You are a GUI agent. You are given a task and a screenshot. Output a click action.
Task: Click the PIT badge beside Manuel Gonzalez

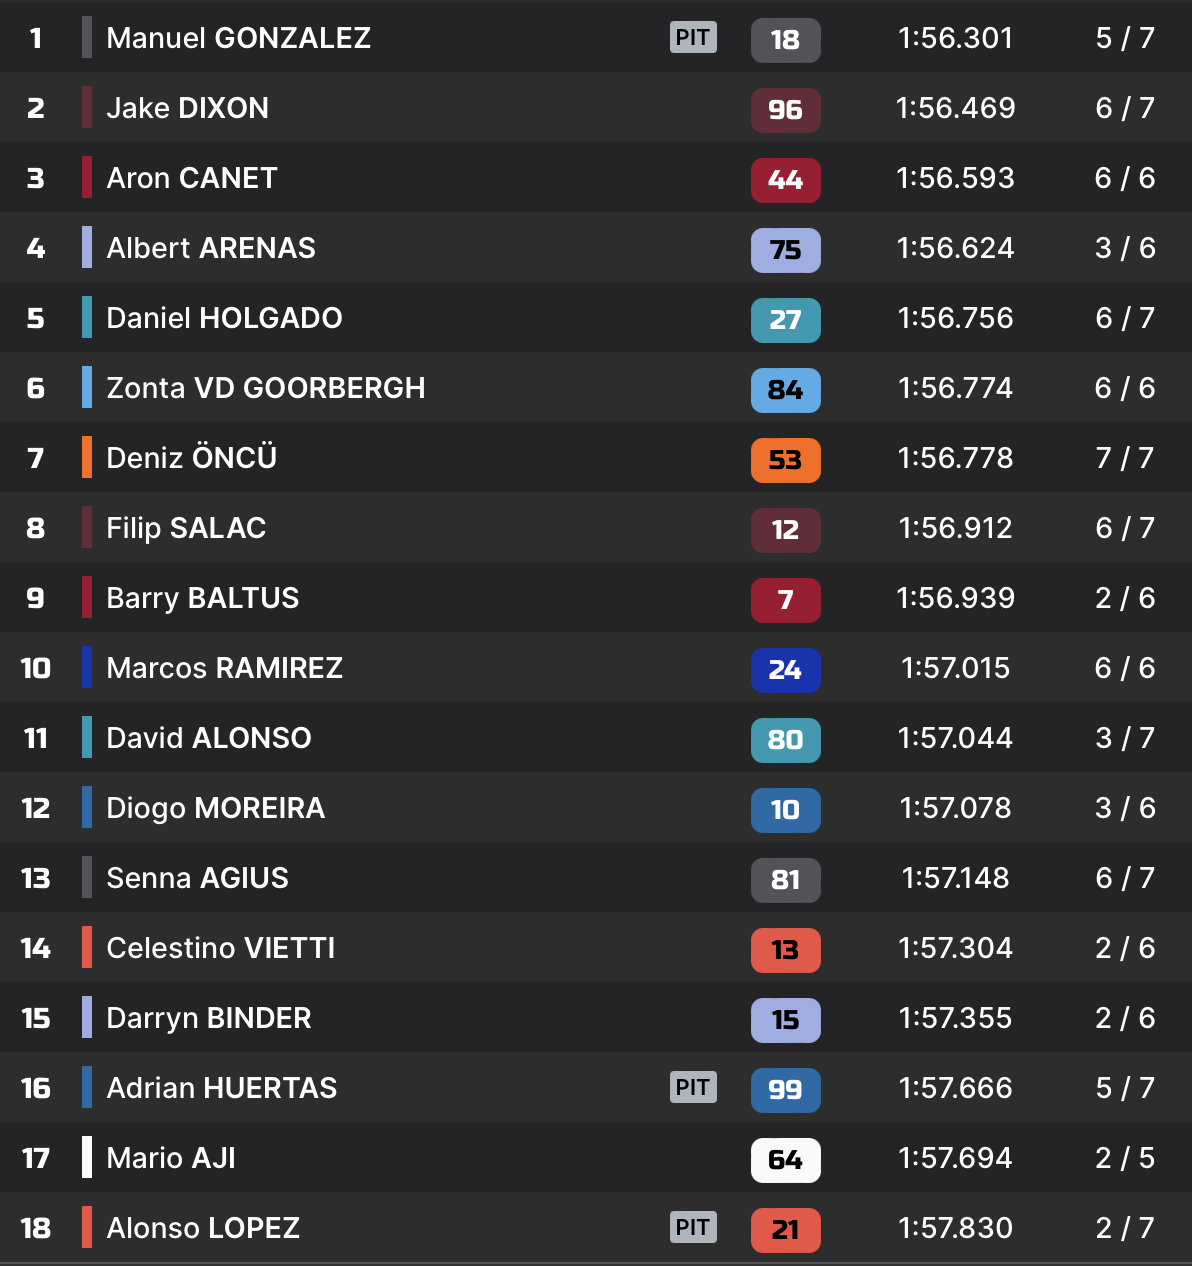click(693, 38)
